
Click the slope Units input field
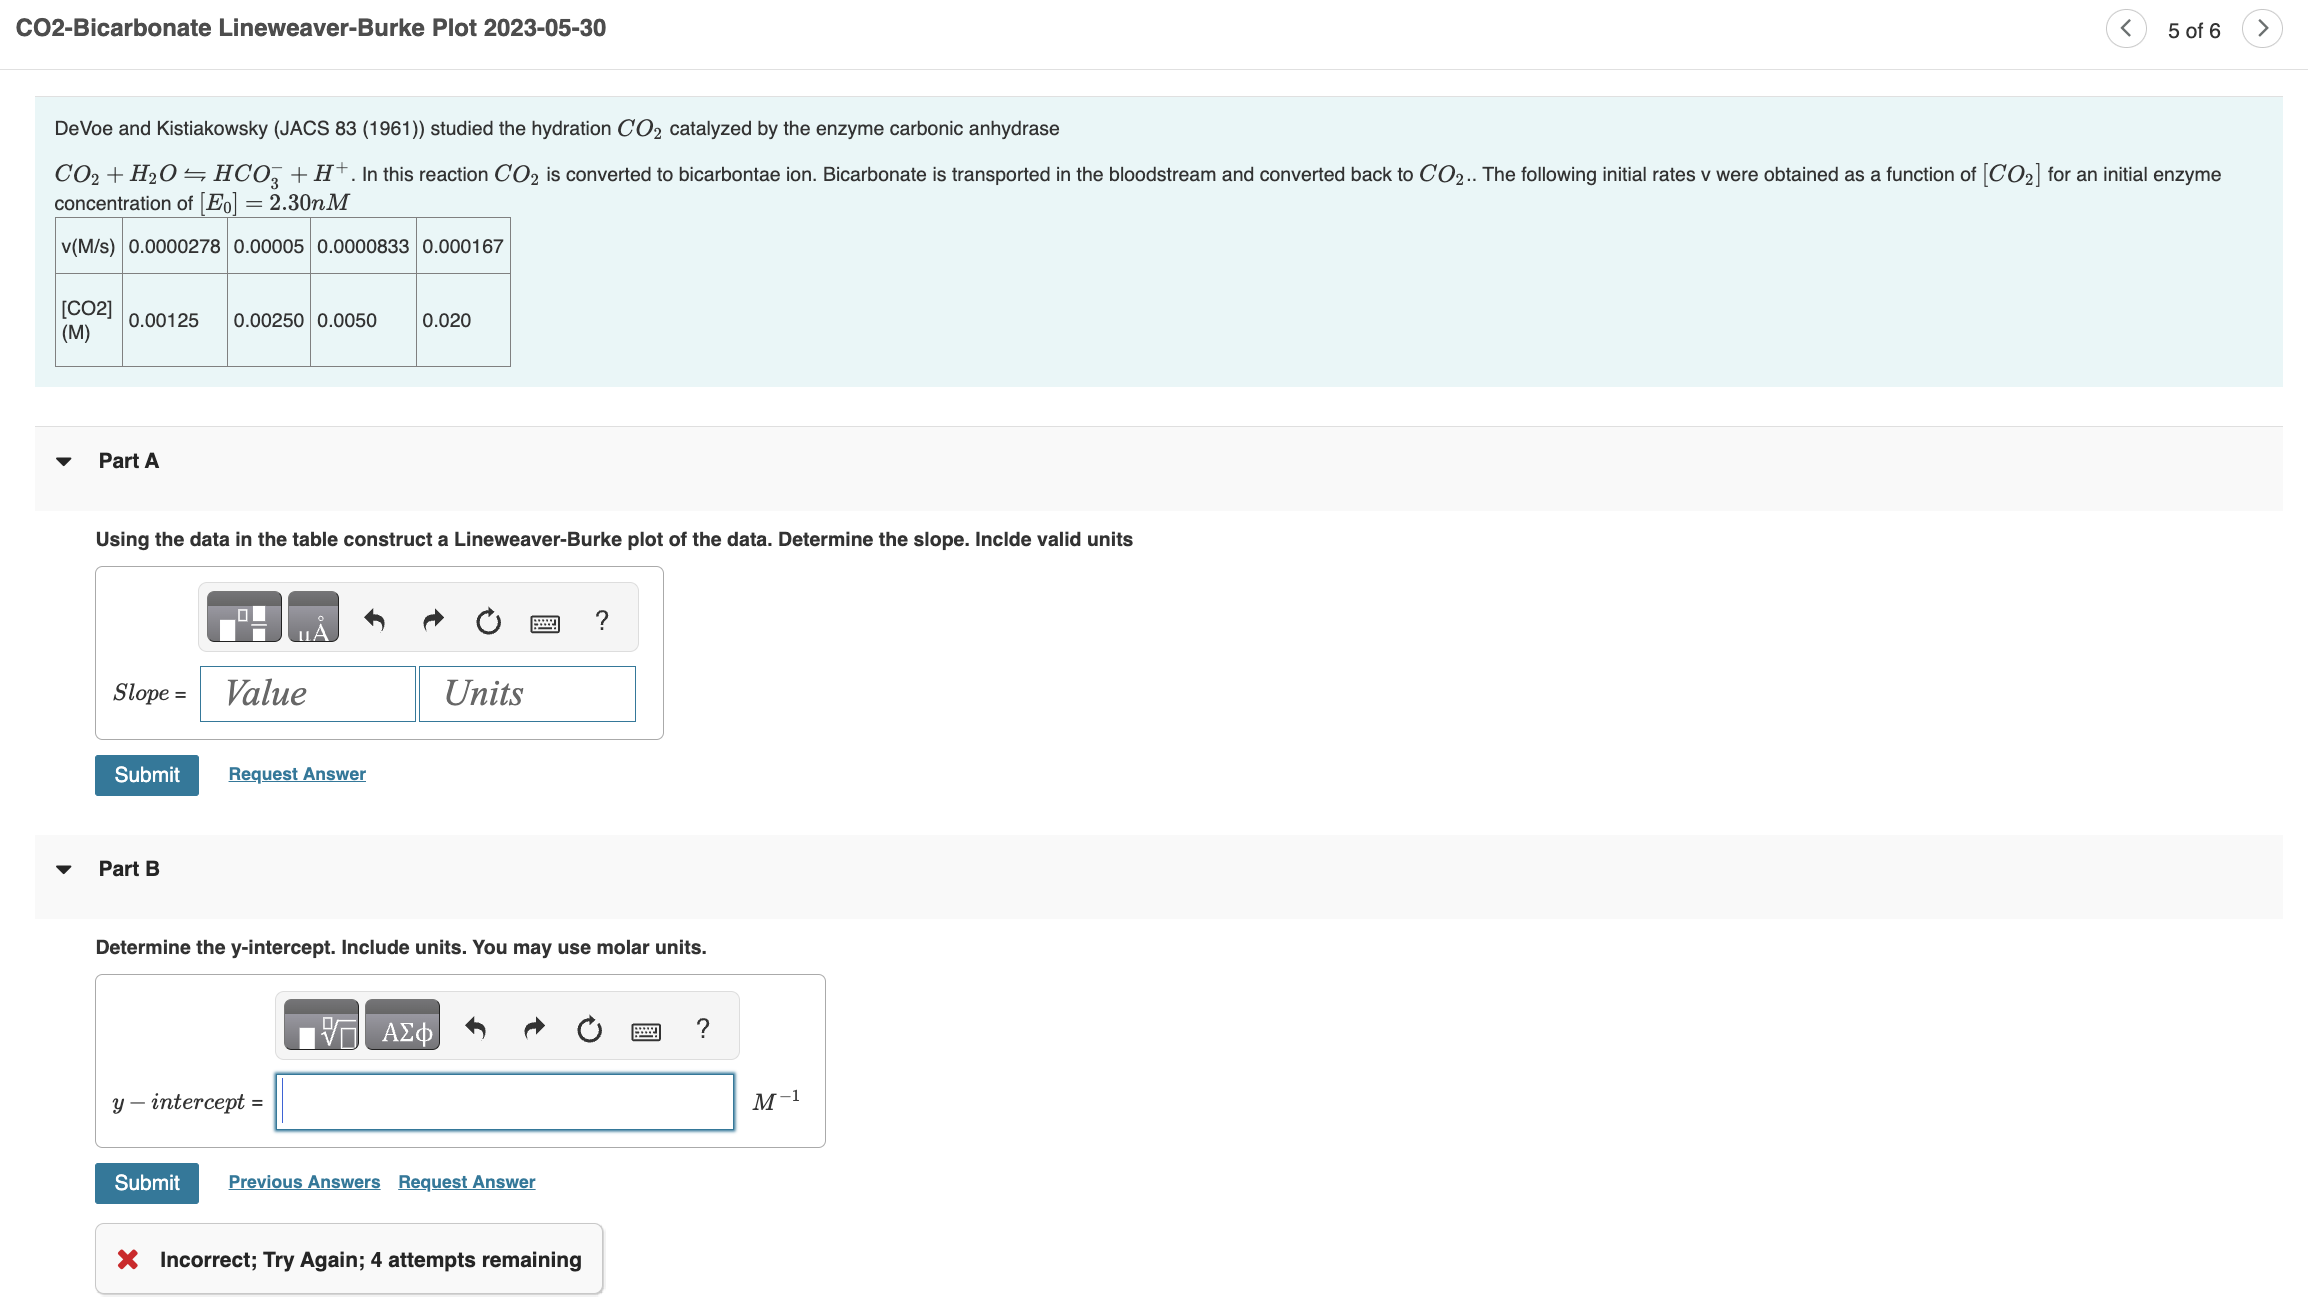[527, 694]
